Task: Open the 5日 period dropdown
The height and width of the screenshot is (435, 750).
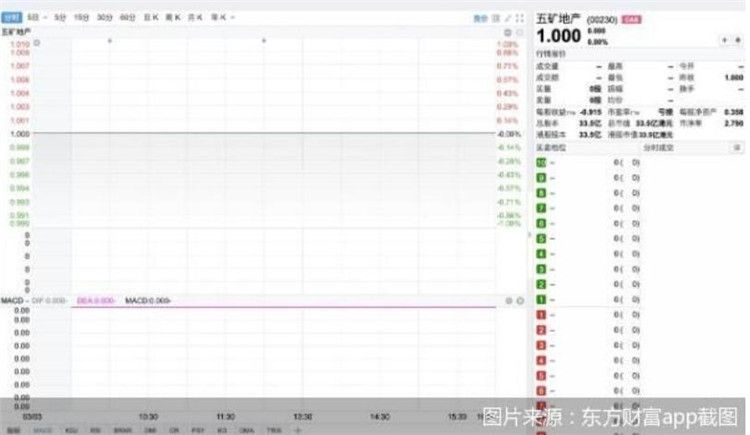Action: coord(37,18)
